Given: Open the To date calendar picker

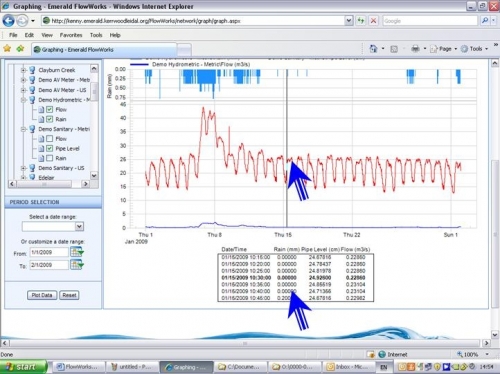Looking at the screenshot, I should 77,265.
